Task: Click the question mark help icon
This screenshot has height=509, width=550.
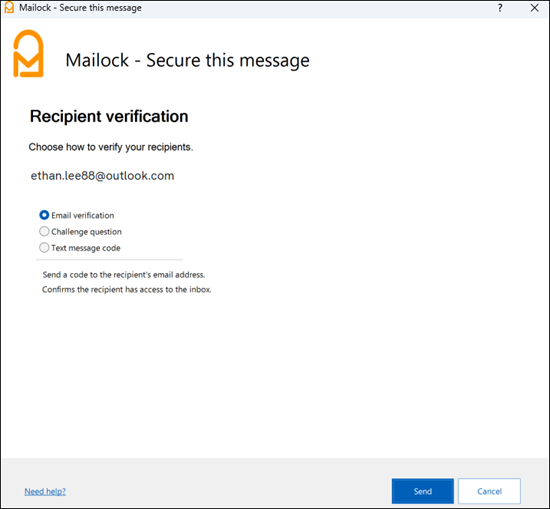Action: pyautogui.click(x=500, y=8)
